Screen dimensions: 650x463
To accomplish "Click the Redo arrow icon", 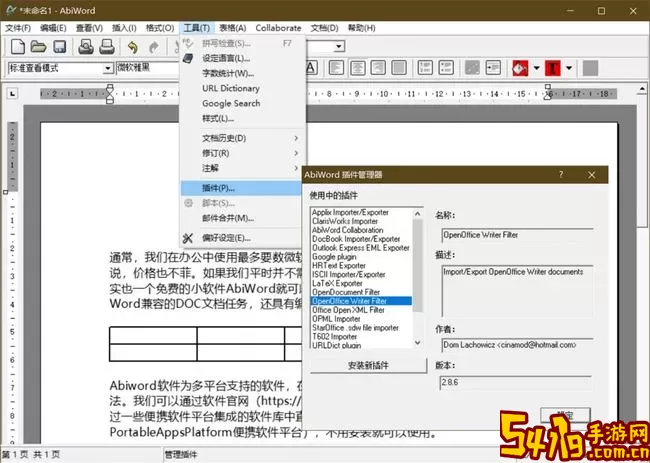I will pyautogui.click(x=154, y=47).
